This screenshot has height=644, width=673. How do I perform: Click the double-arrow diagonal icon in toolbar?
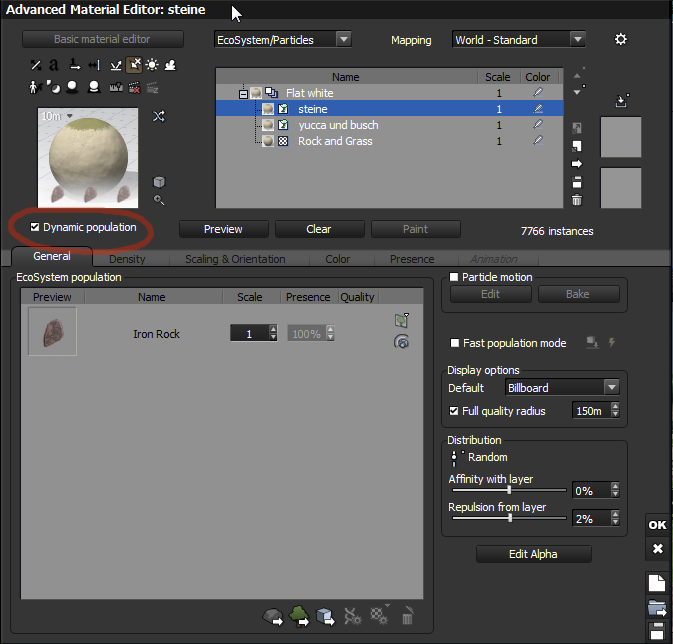pos(36,65)
